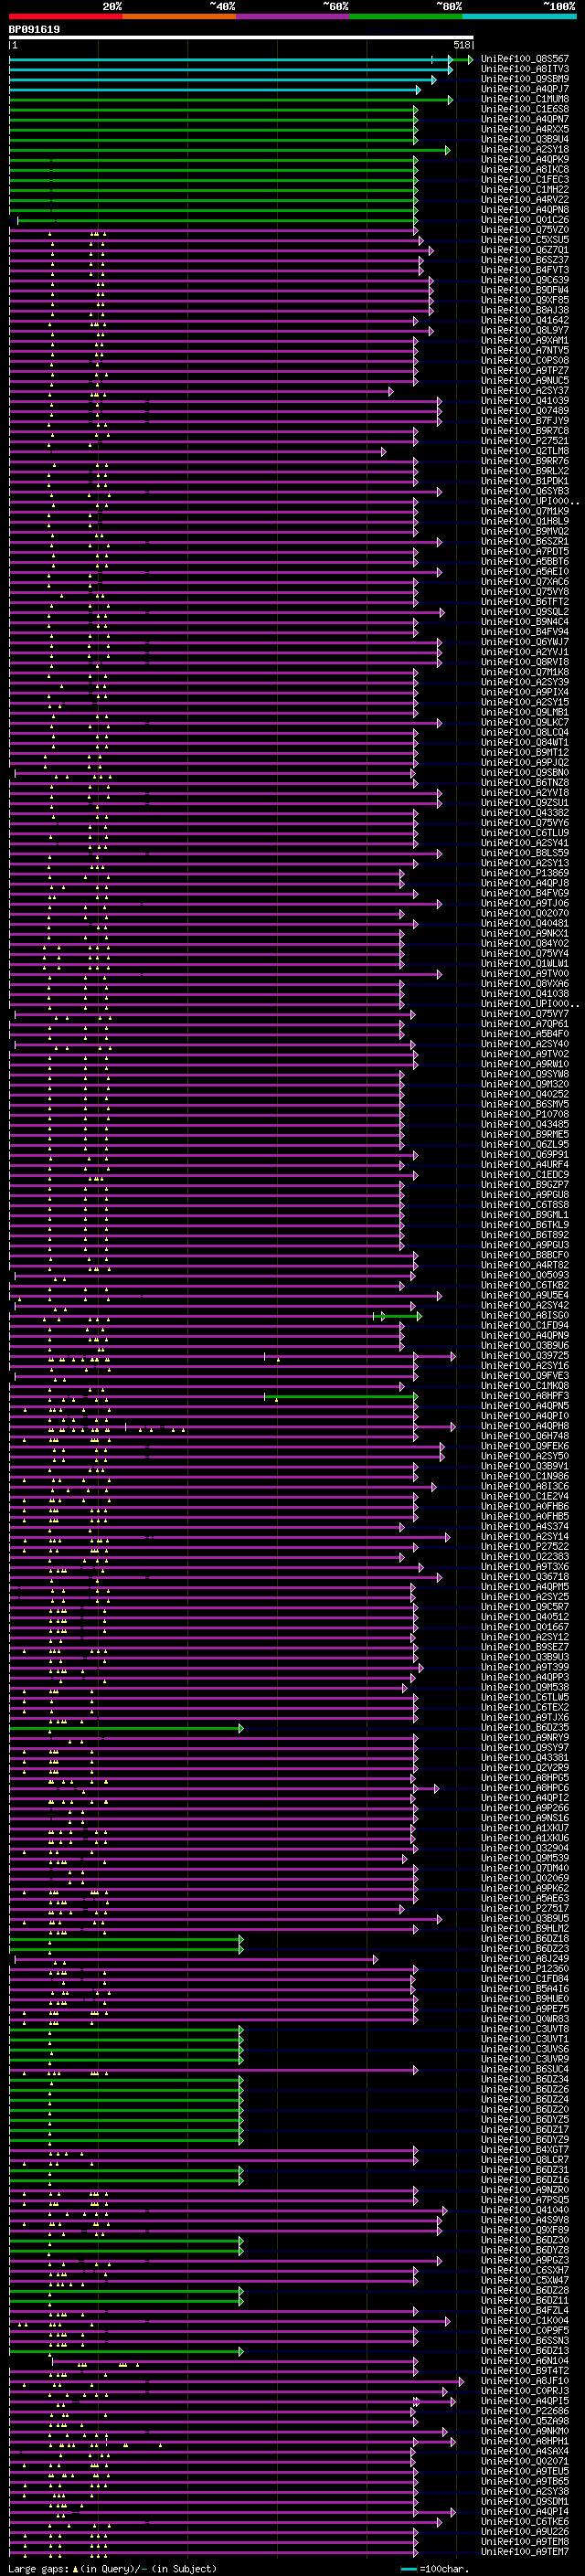This screenshot has height=2576, width=585.
Task: Select the UniRef100_B7FJY9 label
Action: (525, 421)
